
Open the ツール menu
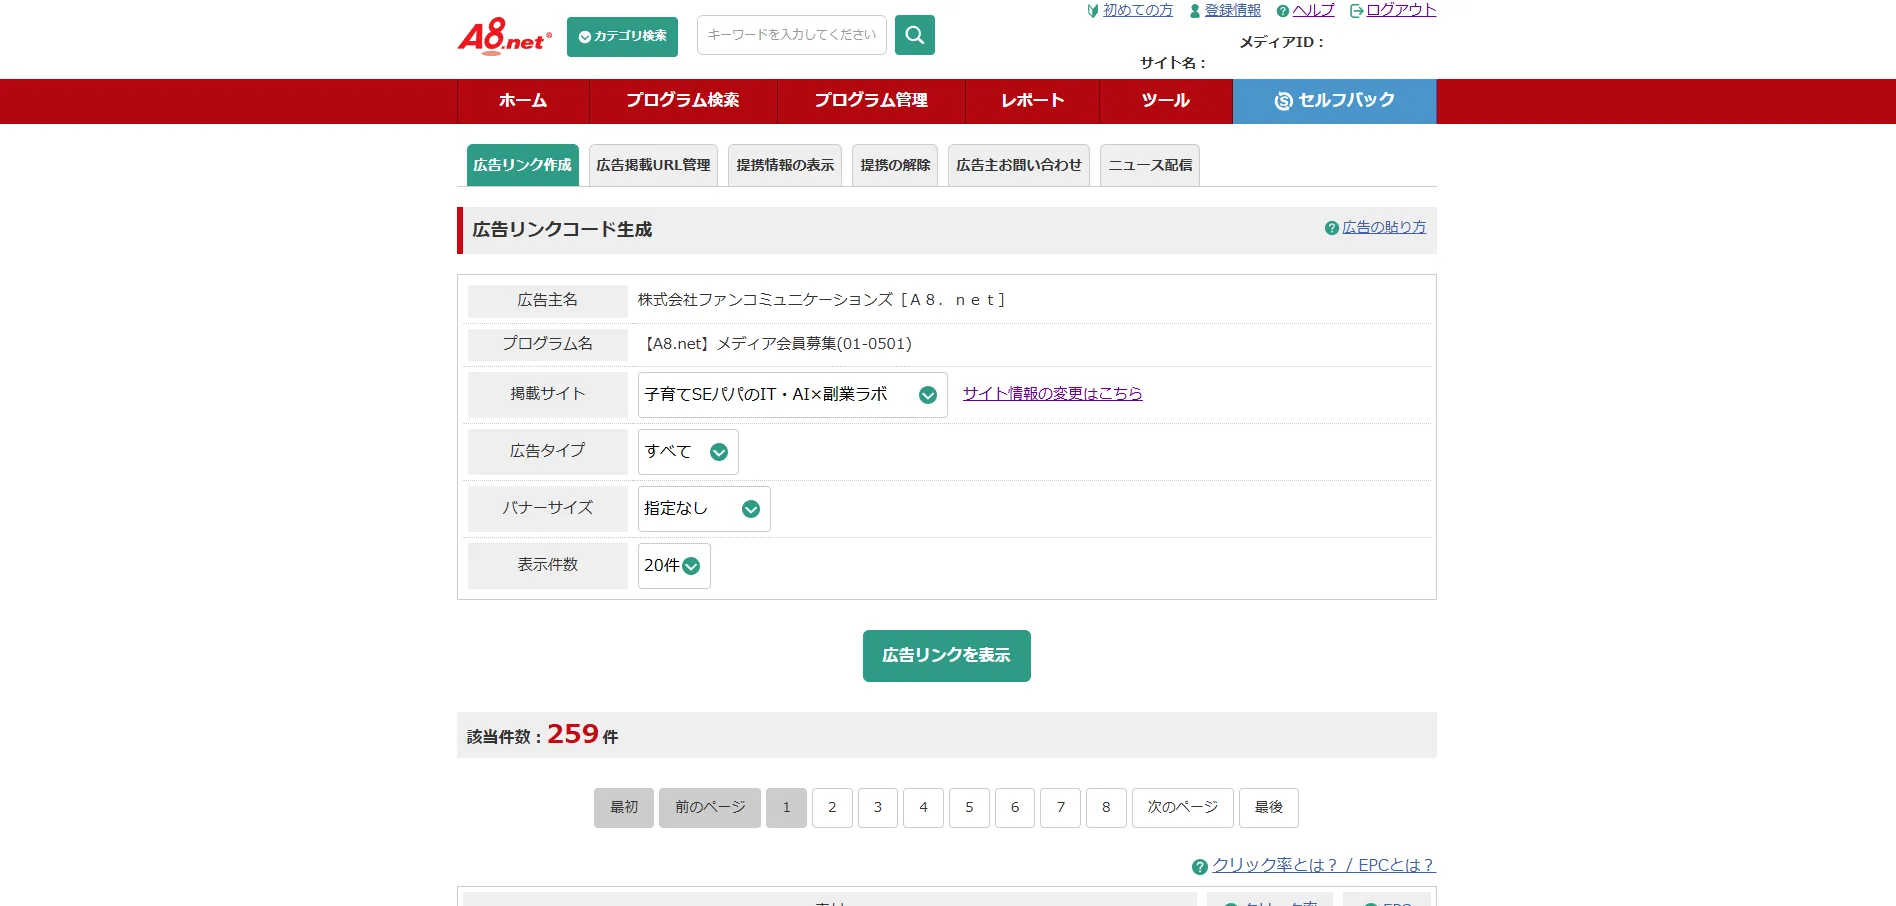(1166, 101)
